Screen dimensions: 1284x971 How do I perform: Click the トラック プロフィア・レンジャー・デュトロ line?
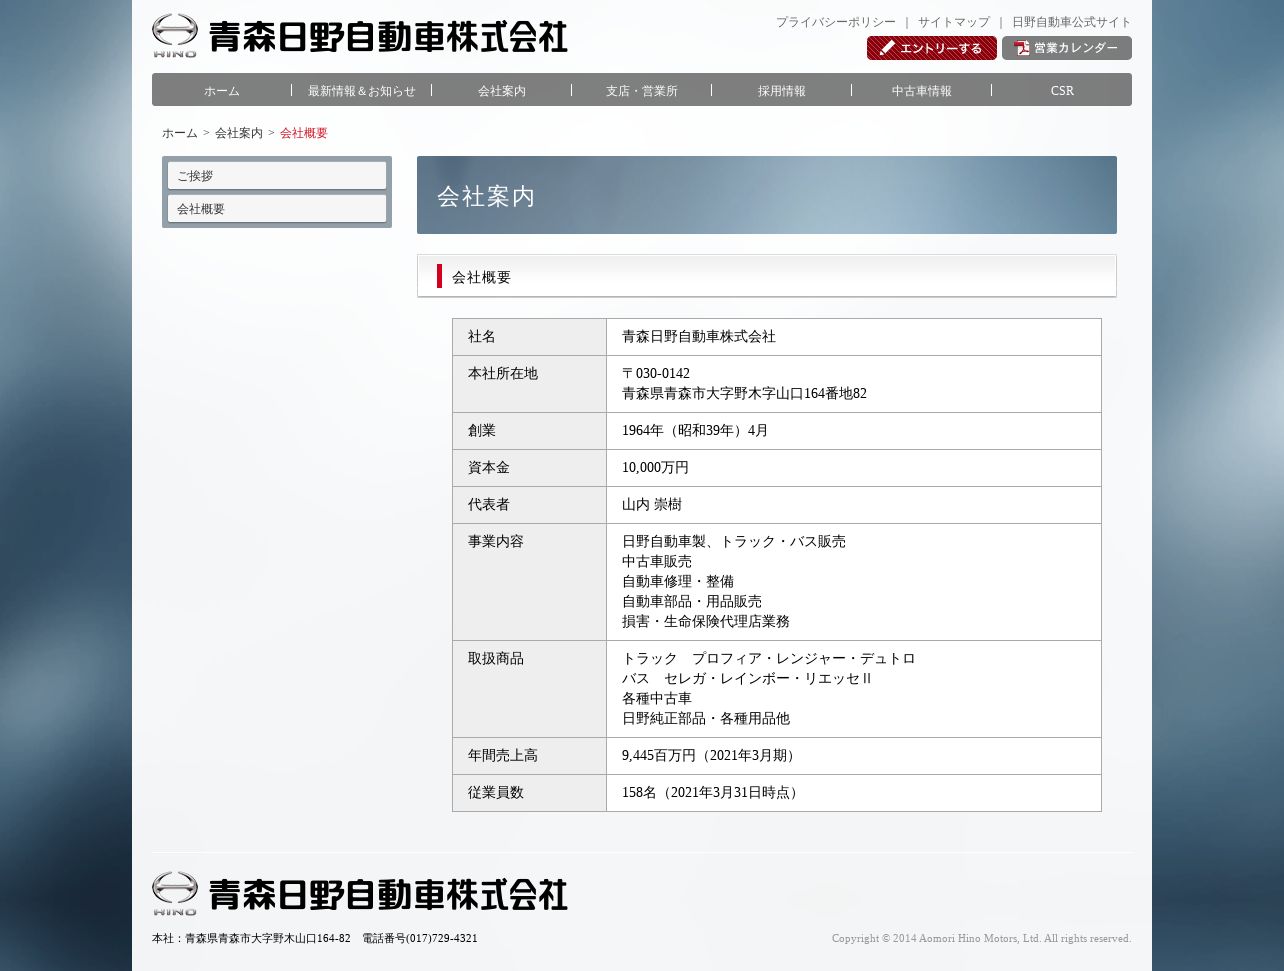769,659
